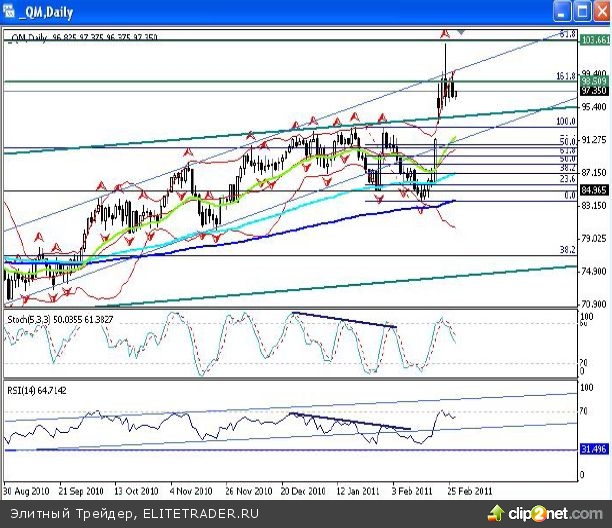Click the 100.0 Fibonacci level label

[x=567, y=121]
